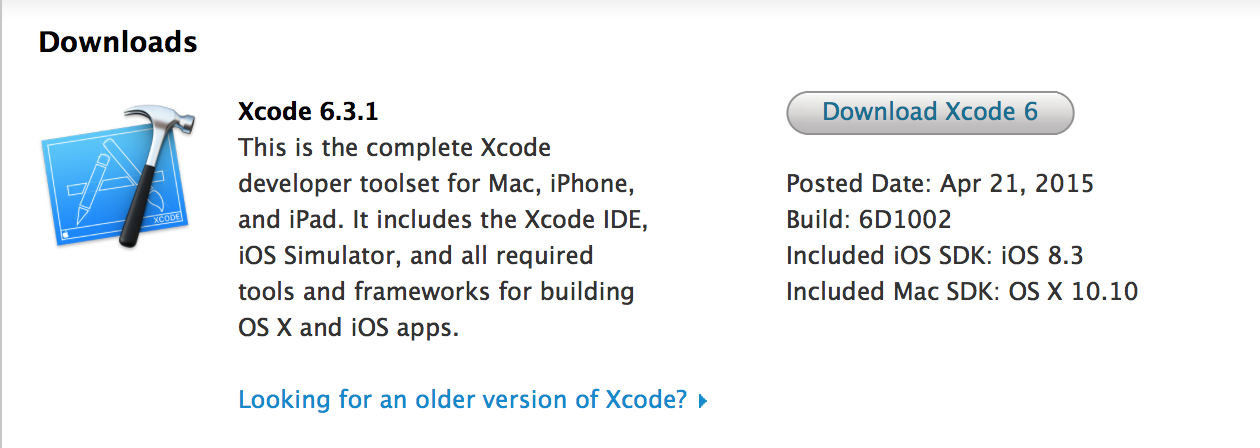Click the Included iOS SDK line
The height and width of the screenshot is (448, 1260).
[x=934, y=256]
